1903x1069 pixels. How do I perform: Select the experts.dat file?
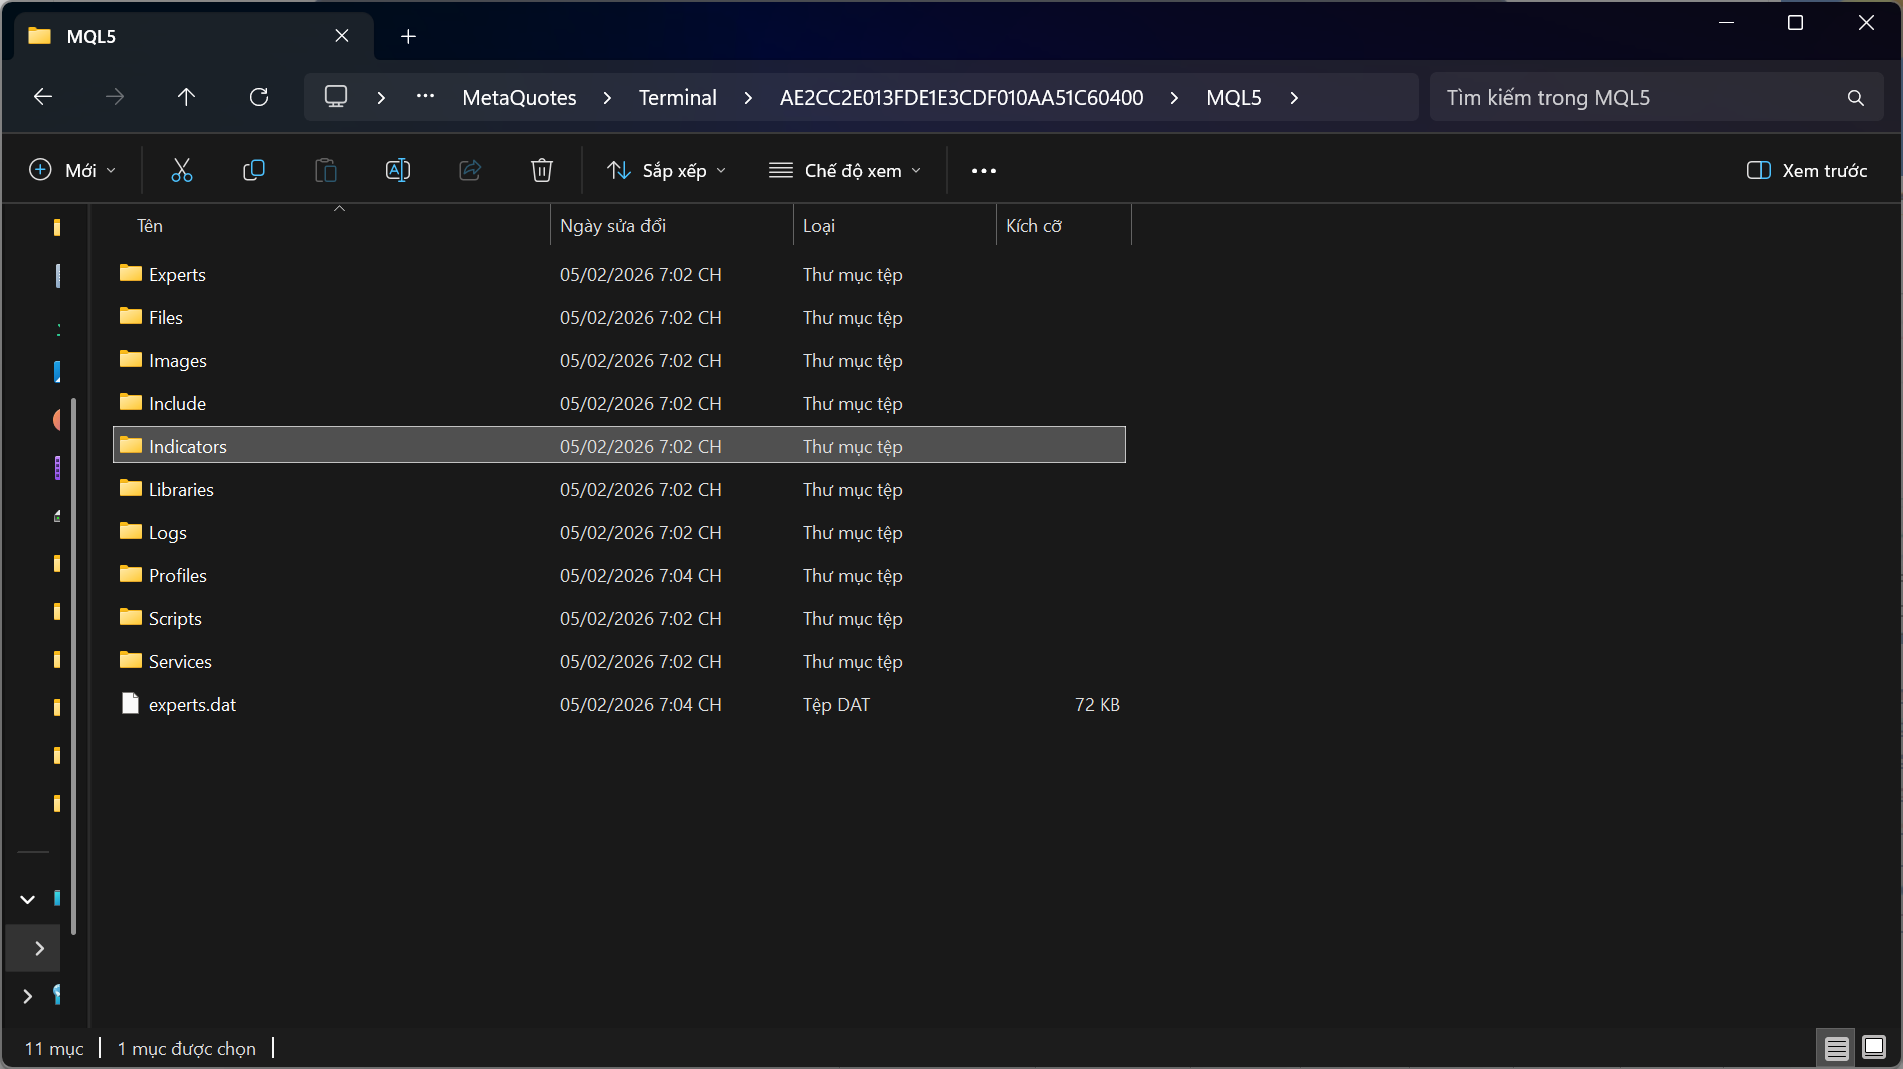point(619,704)
